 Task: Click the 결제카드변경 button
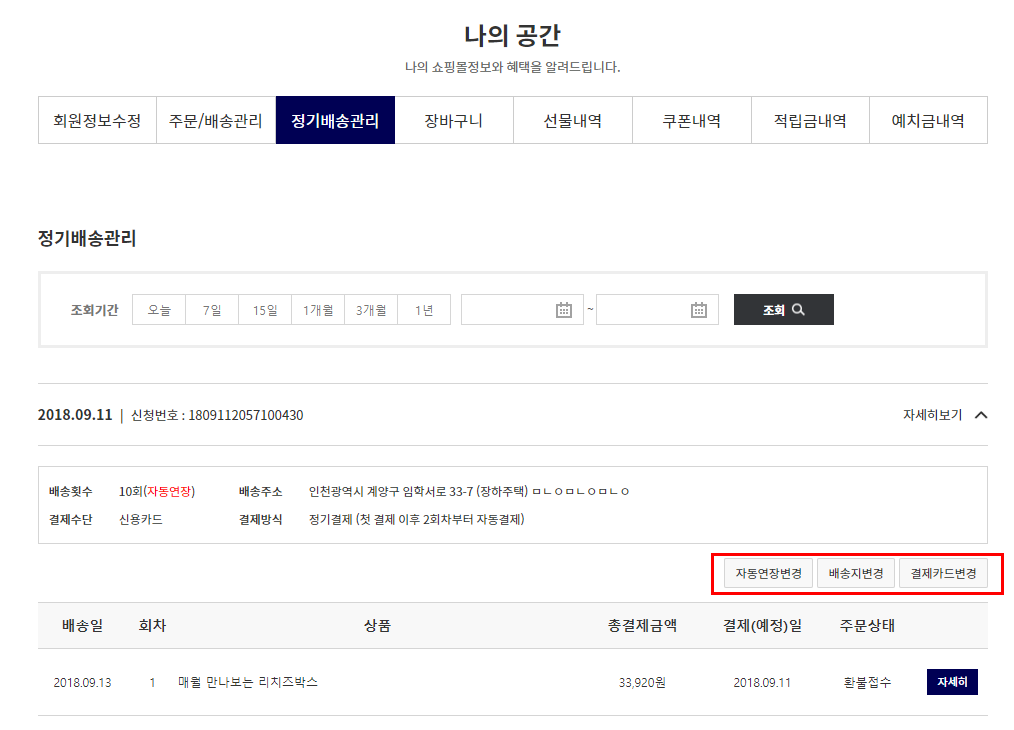[943, 574]
